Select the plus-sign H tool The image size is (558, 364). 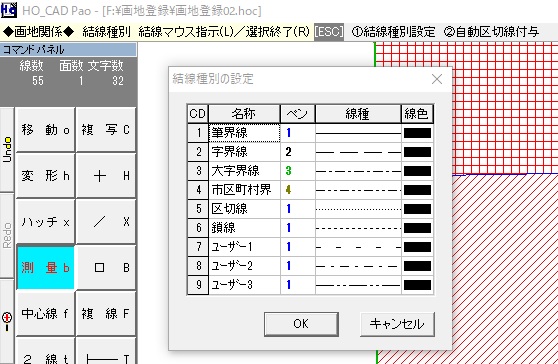(106, 176)
